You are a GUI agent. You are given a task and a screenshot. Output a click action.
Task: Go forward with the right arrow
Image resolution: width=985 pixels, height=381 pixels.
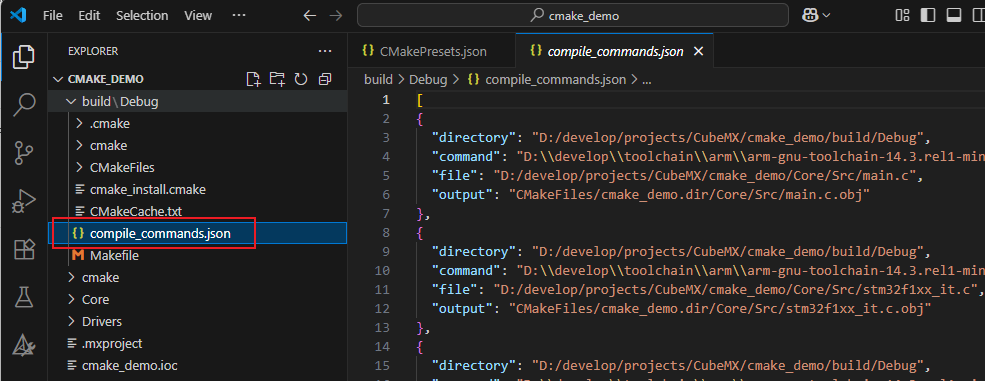(x=336, y=16)
